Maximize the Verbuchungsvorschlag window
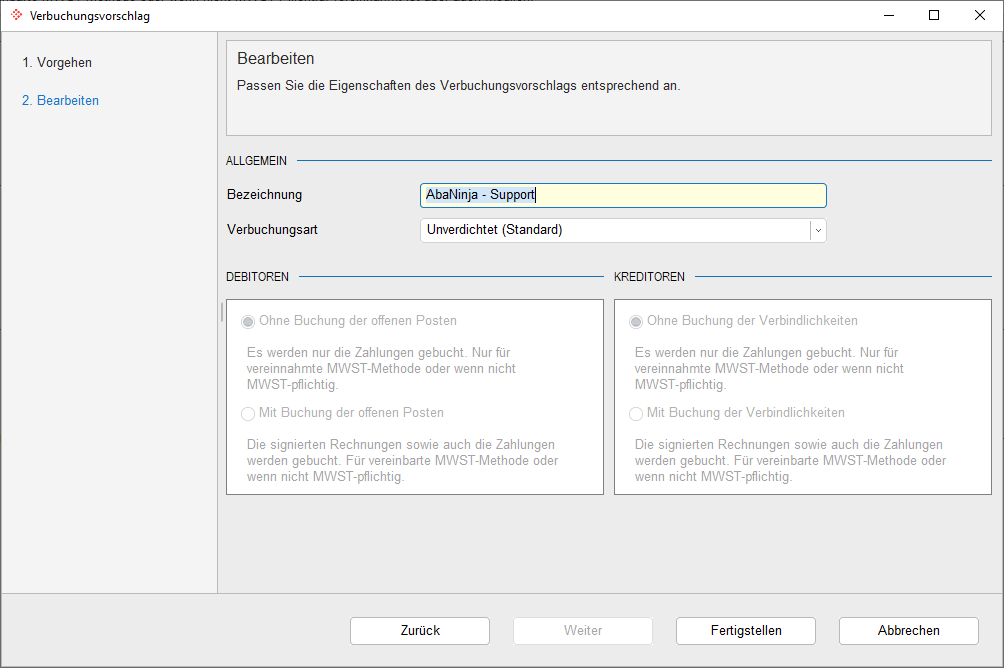This screenshot has width=1004, height=668. pyautogui.click(x=934, y=15)
